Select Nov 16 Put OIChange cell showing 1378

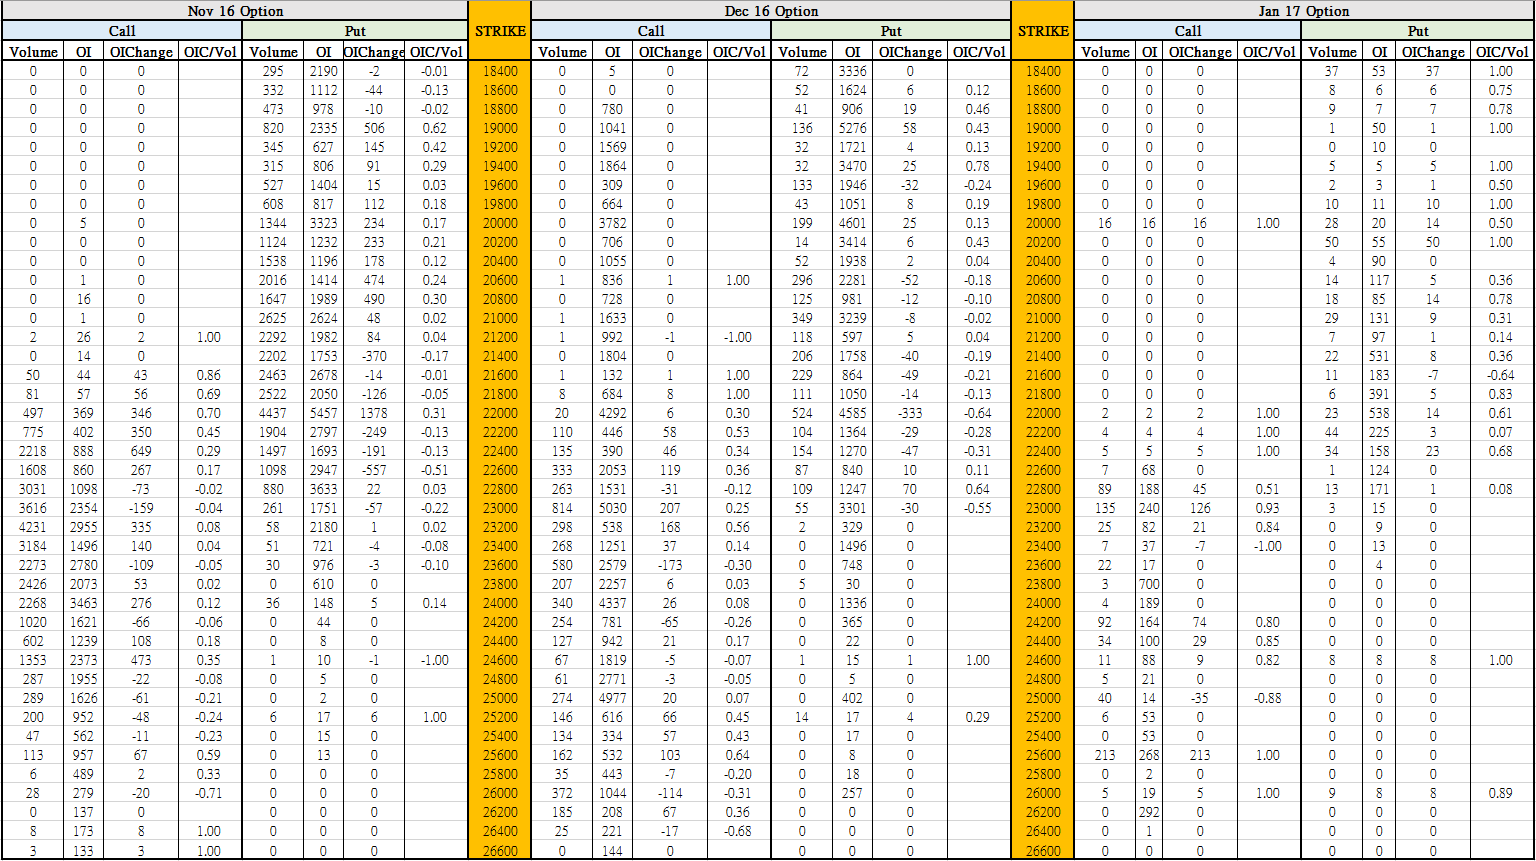tap(373, 413)
